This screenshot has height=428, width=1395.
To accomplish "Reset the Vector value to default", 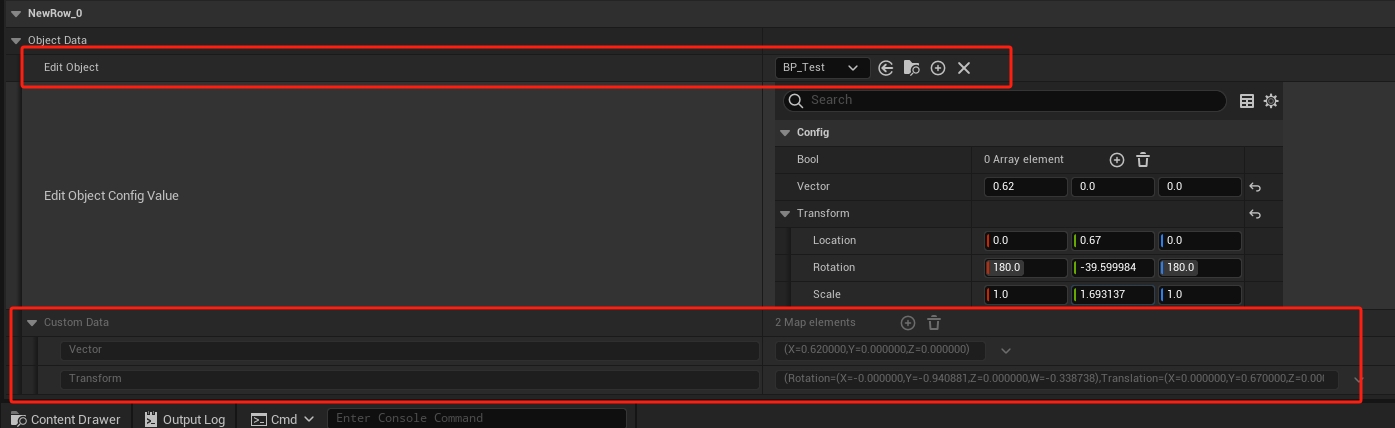I will click(1255, 187).
